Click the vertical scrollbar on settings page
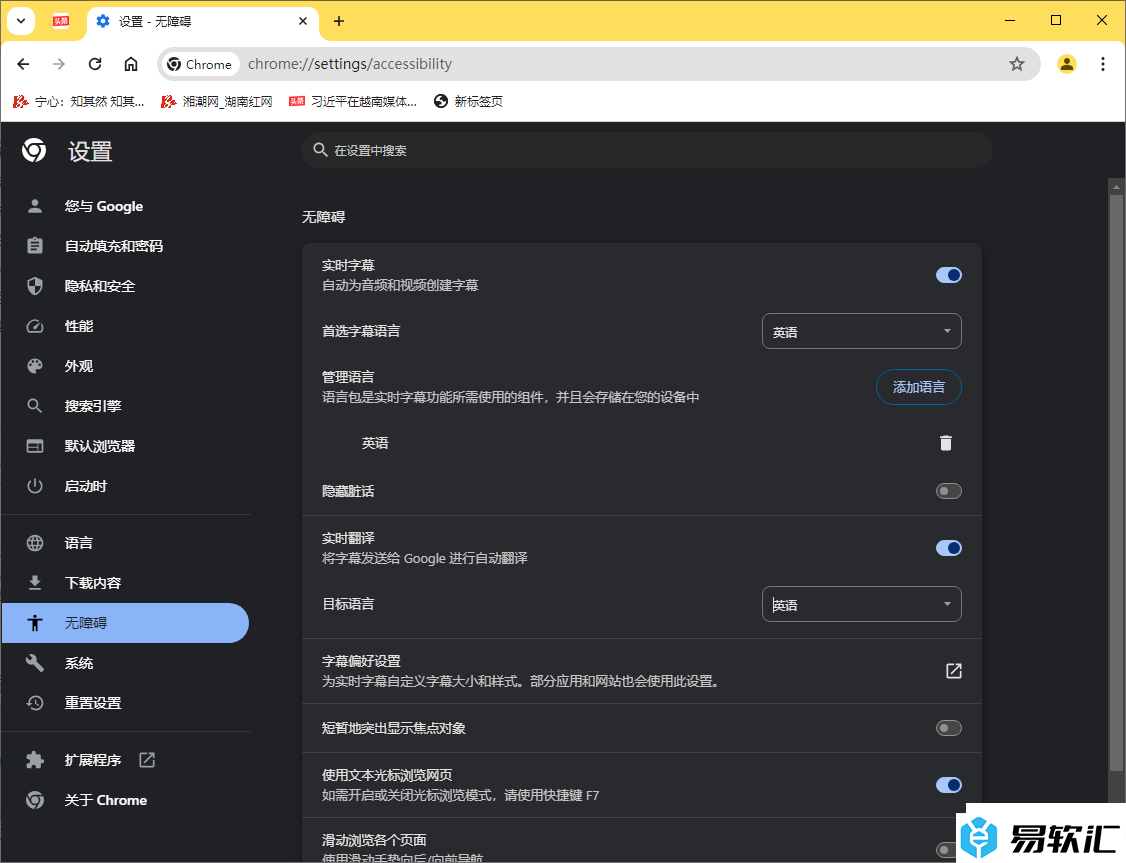Image resolution: width=1126 pixels, height=863 pixels. pyautogui.click(x=1115, y=481)
